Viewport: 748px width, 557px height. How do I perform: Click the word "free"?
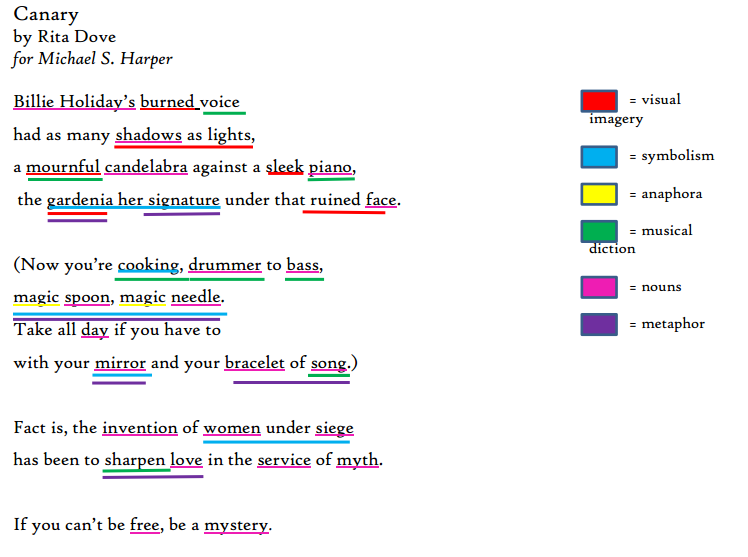(x=145, y=525)
